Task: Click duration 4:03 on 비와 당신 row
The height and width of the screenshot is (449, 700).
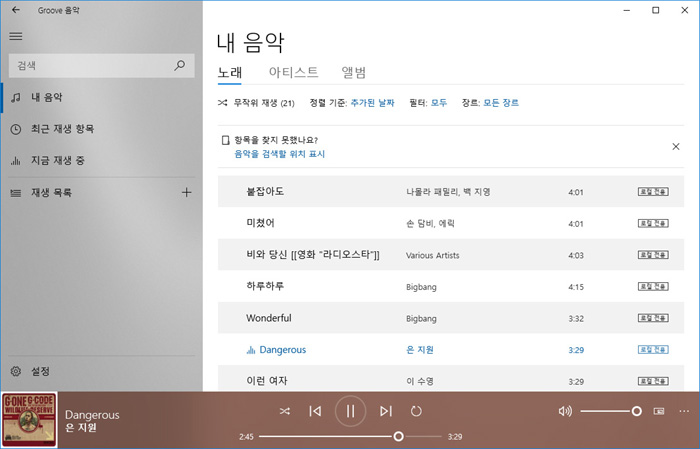Action: tap(576, 255)
